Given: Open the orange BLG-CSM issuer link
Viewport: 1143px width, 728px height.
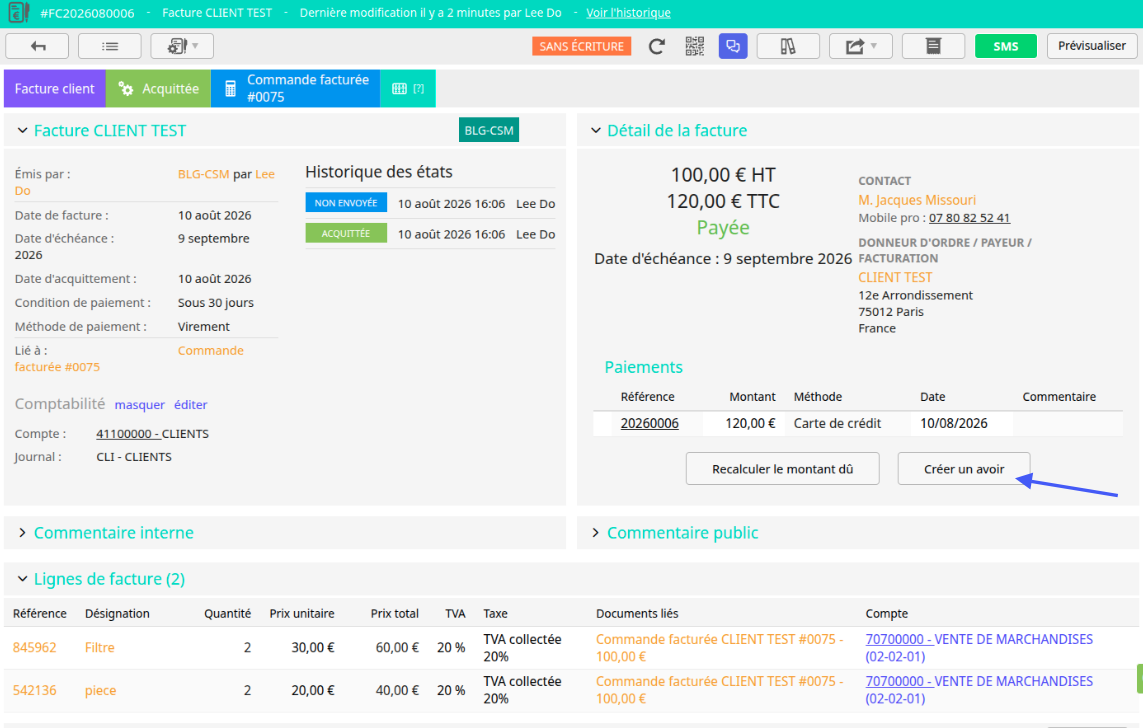Looking at the screenshot, I should pos(203,174).
